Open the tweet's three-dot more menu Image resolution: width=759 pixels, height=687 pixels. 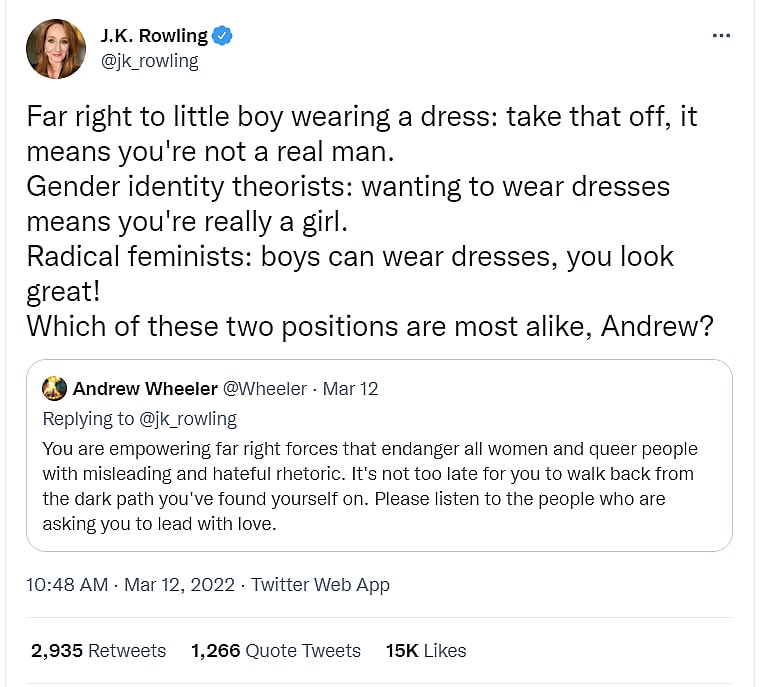click(721, 36)
